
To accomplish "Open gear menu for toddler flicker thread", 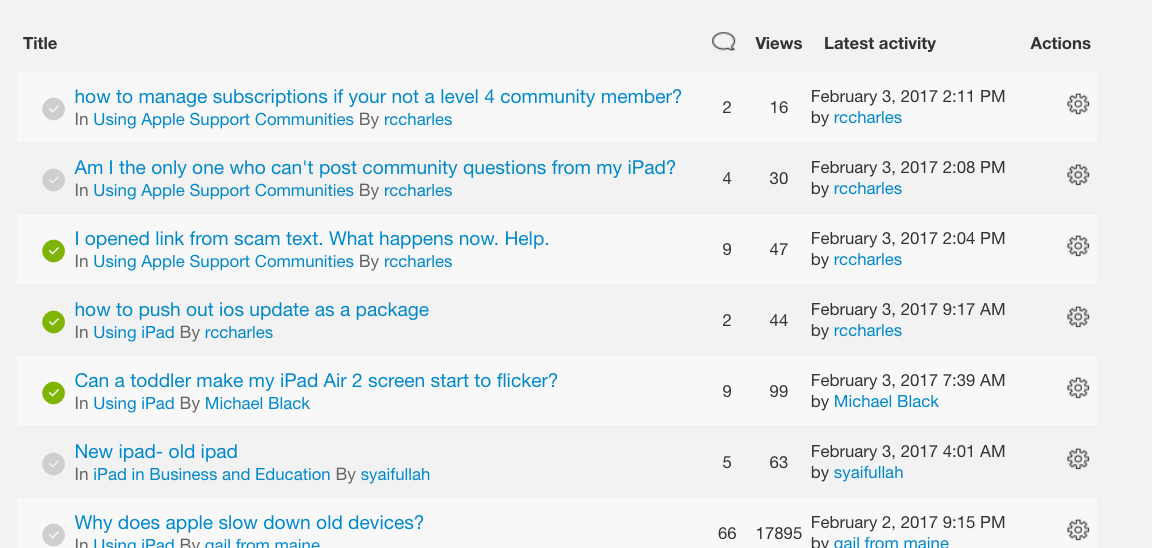I will coord(1077,388).
